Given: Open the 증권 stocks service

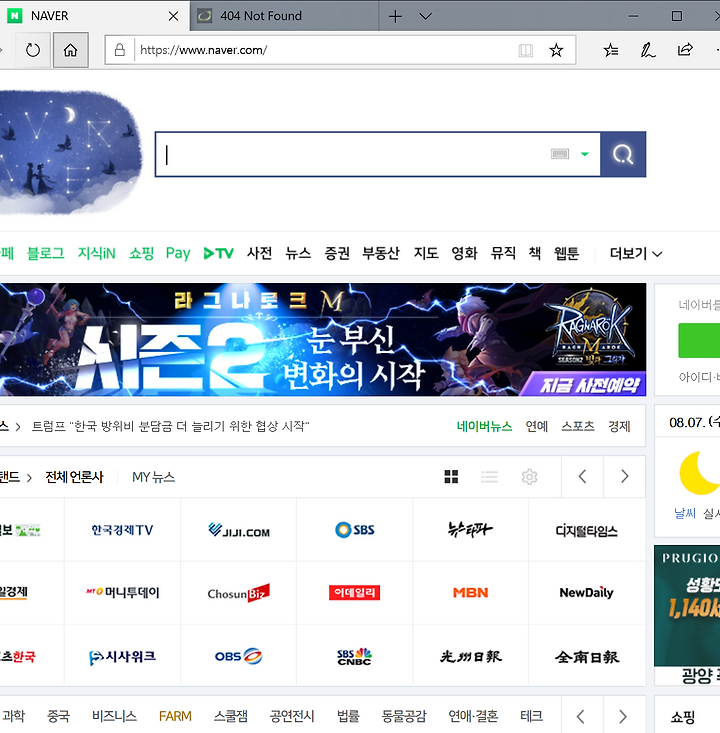Looking at the screenshot, I should point(337,253).
